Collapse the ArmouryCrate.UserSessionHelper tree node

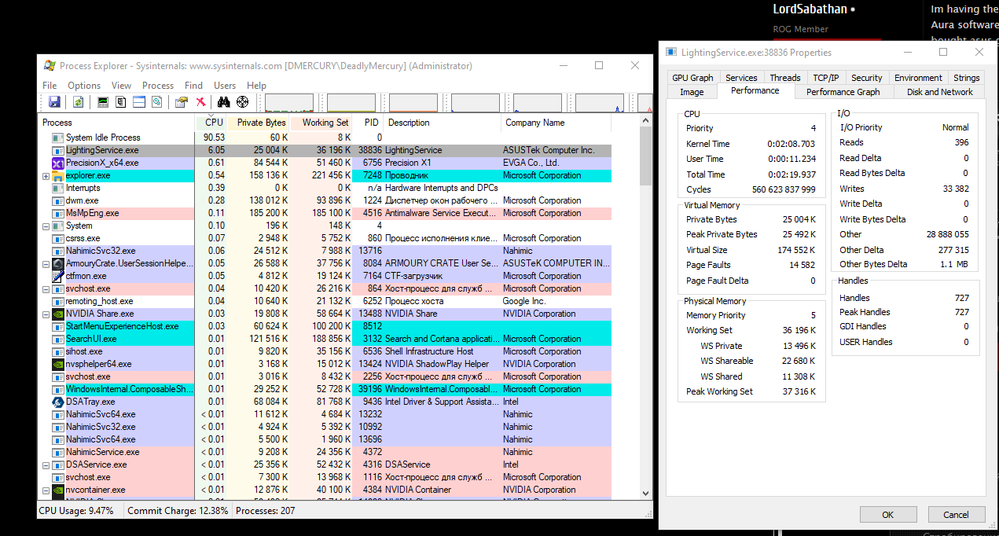pyautogui.click(x=46, y=264)
